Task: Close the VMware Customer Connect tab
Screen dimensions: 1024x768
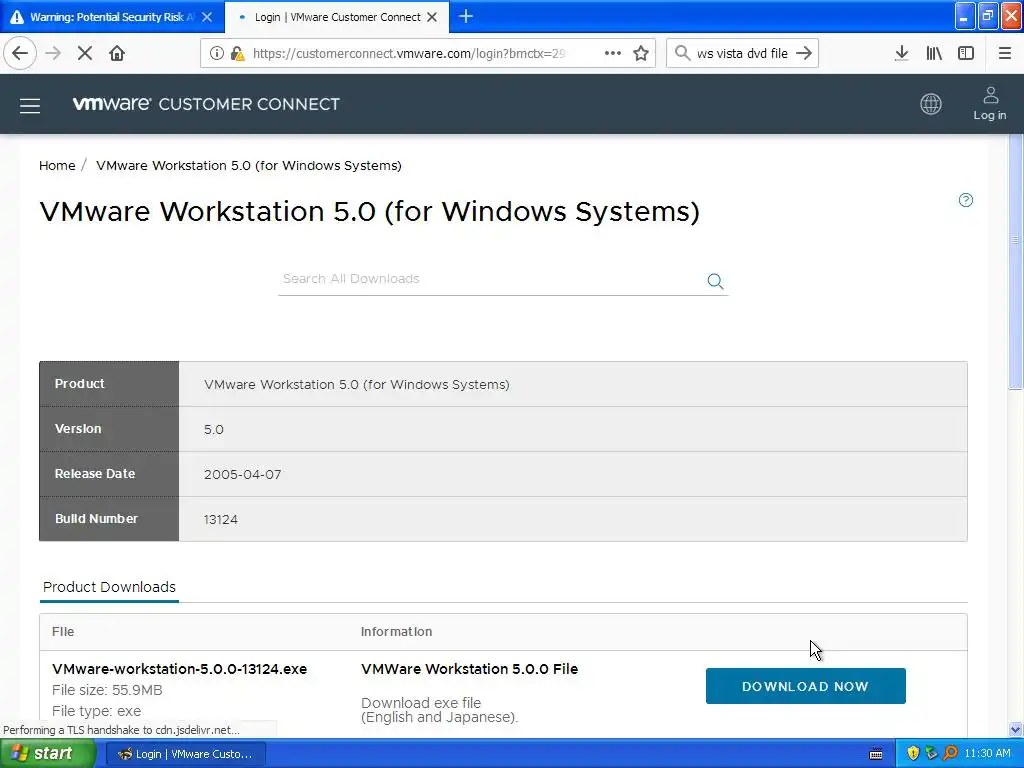Action: pos(432,17)
